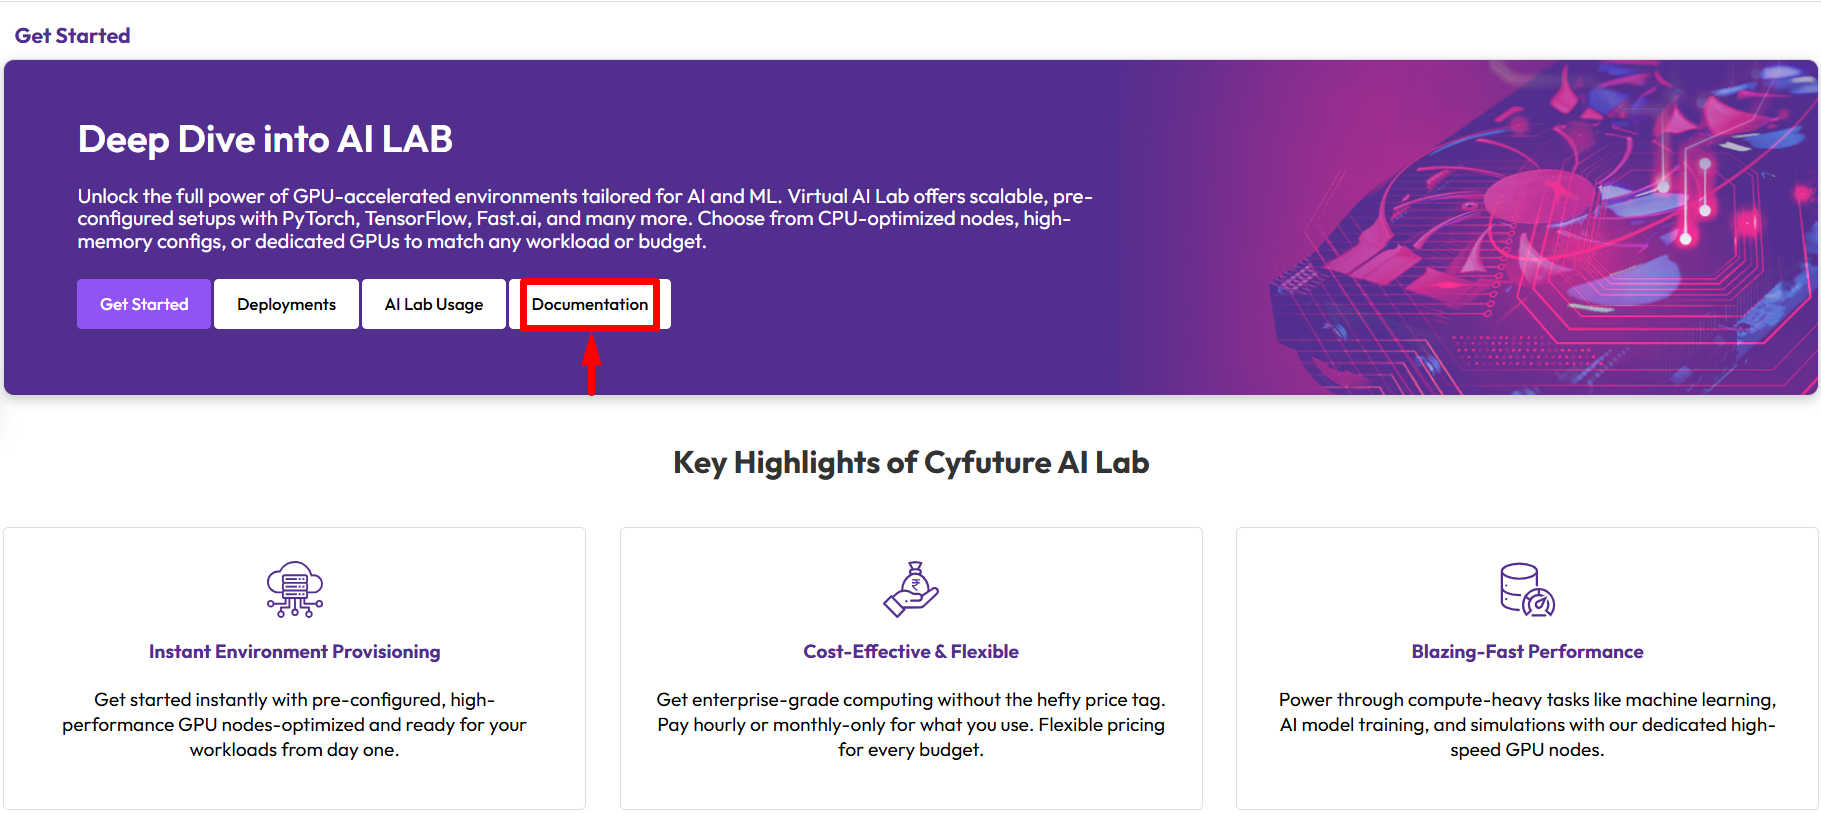Switch to AI Lab Usage

click(433, 304)
